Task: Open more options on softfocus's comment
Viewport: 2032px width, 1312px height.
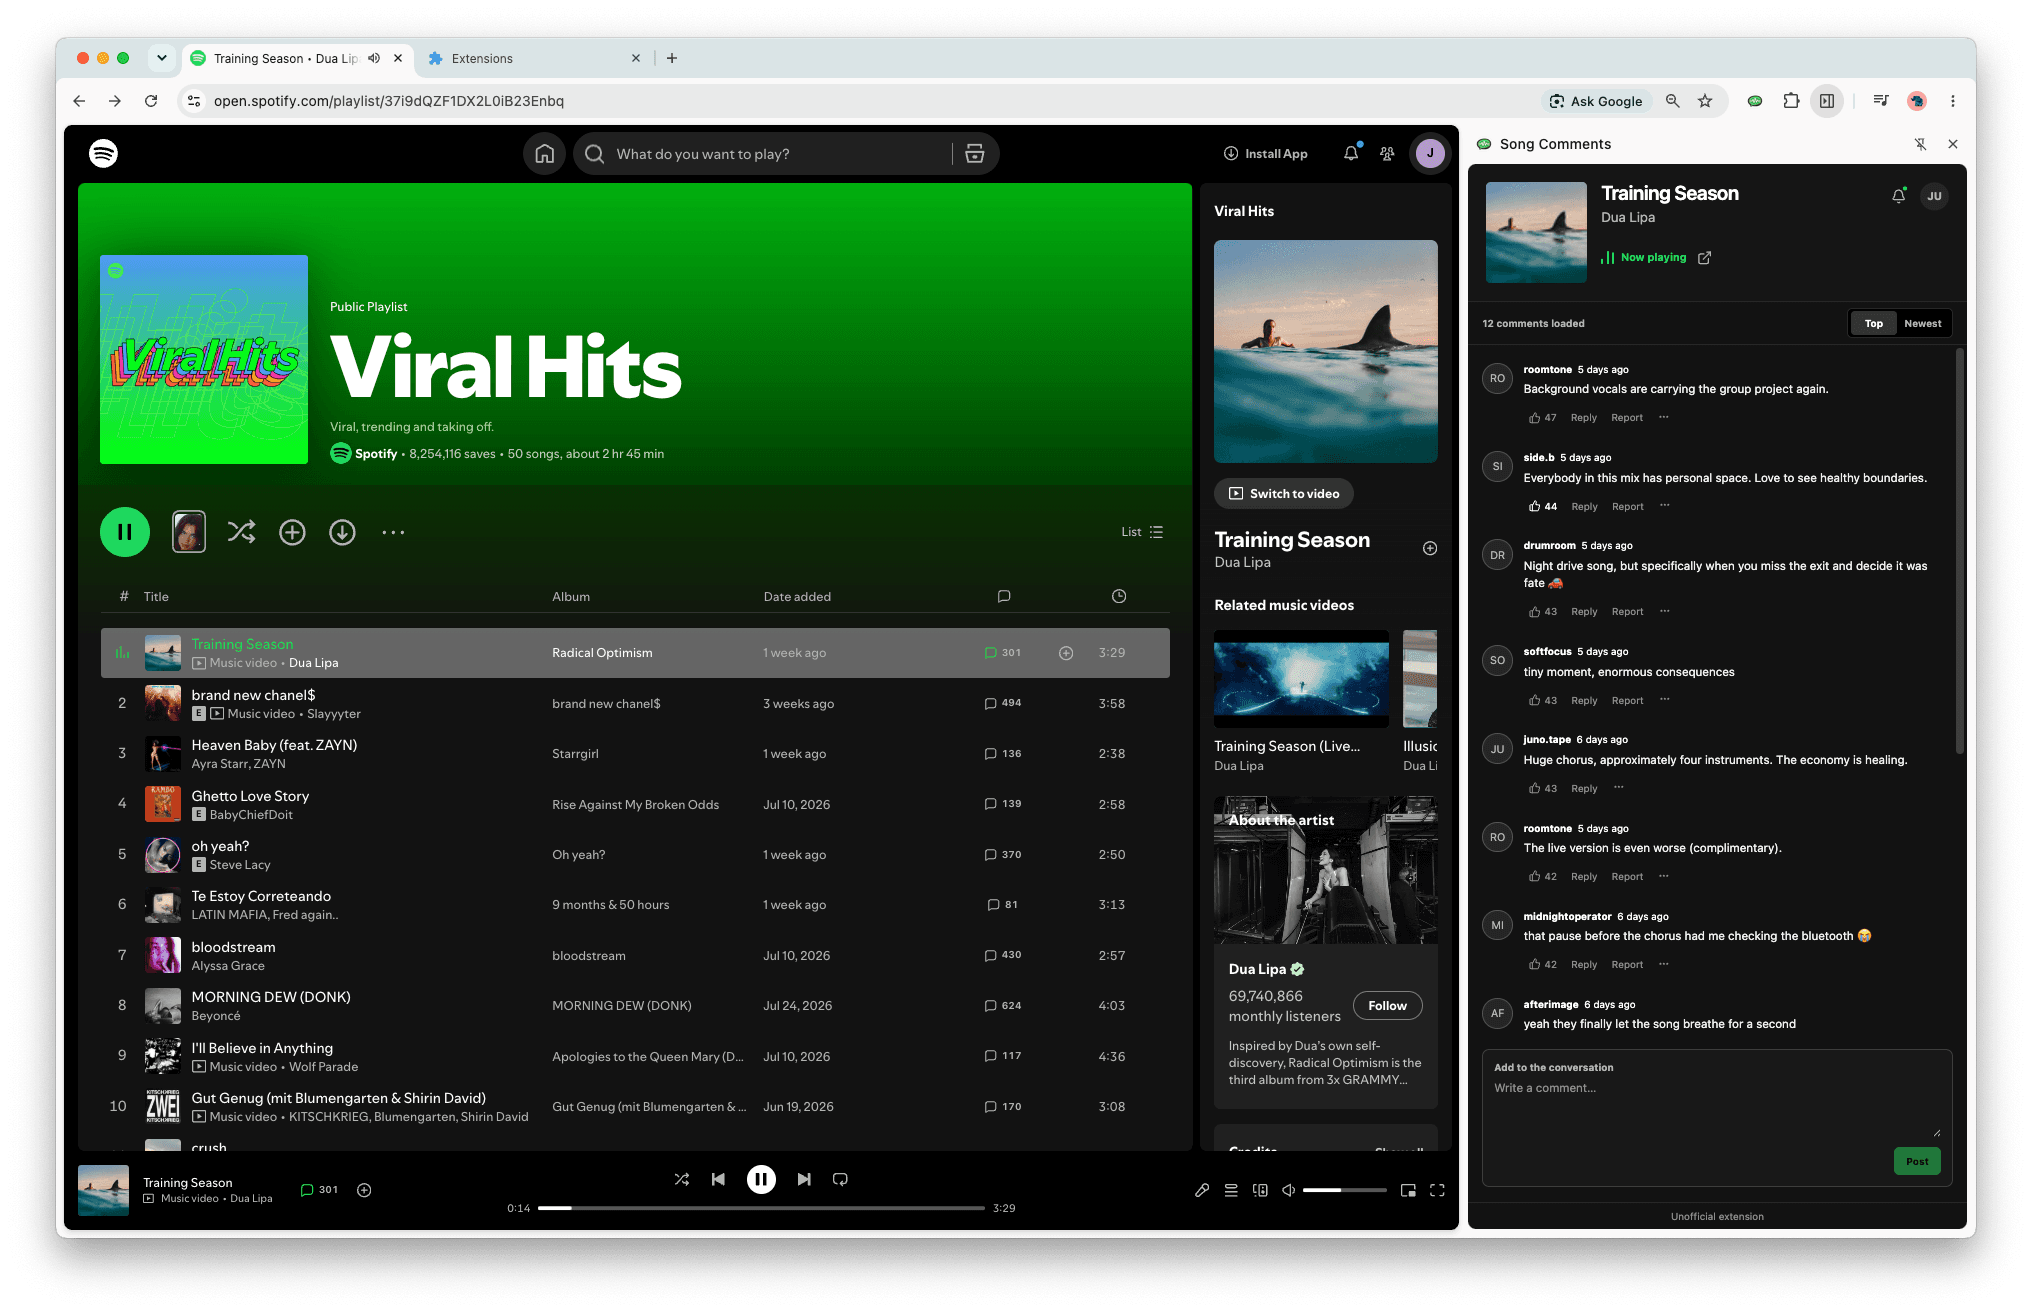Action: point(1665,700)
